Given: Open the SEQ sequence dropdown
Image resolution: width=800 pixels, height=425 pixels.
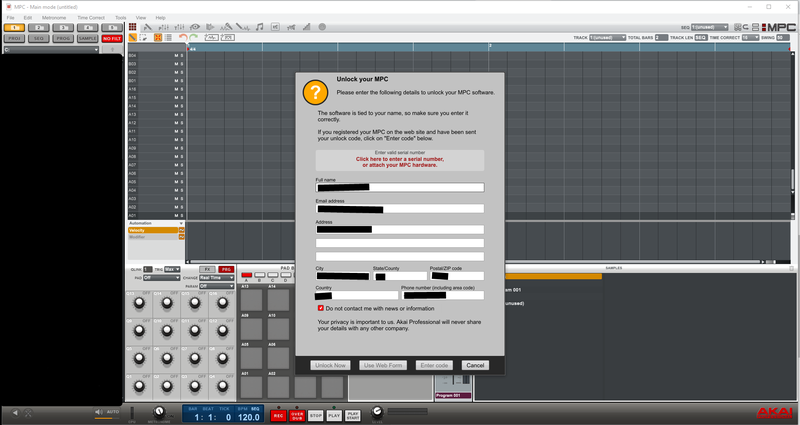Looking at the screenshot, I should pyautogui.click(x=710, y=27).
